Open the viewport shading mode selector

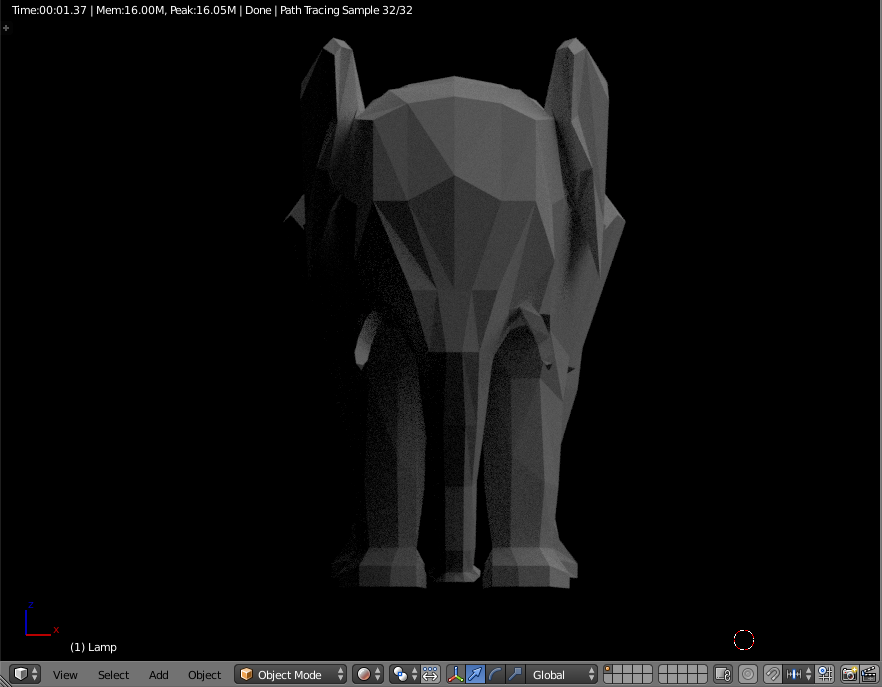coord(370,674)
